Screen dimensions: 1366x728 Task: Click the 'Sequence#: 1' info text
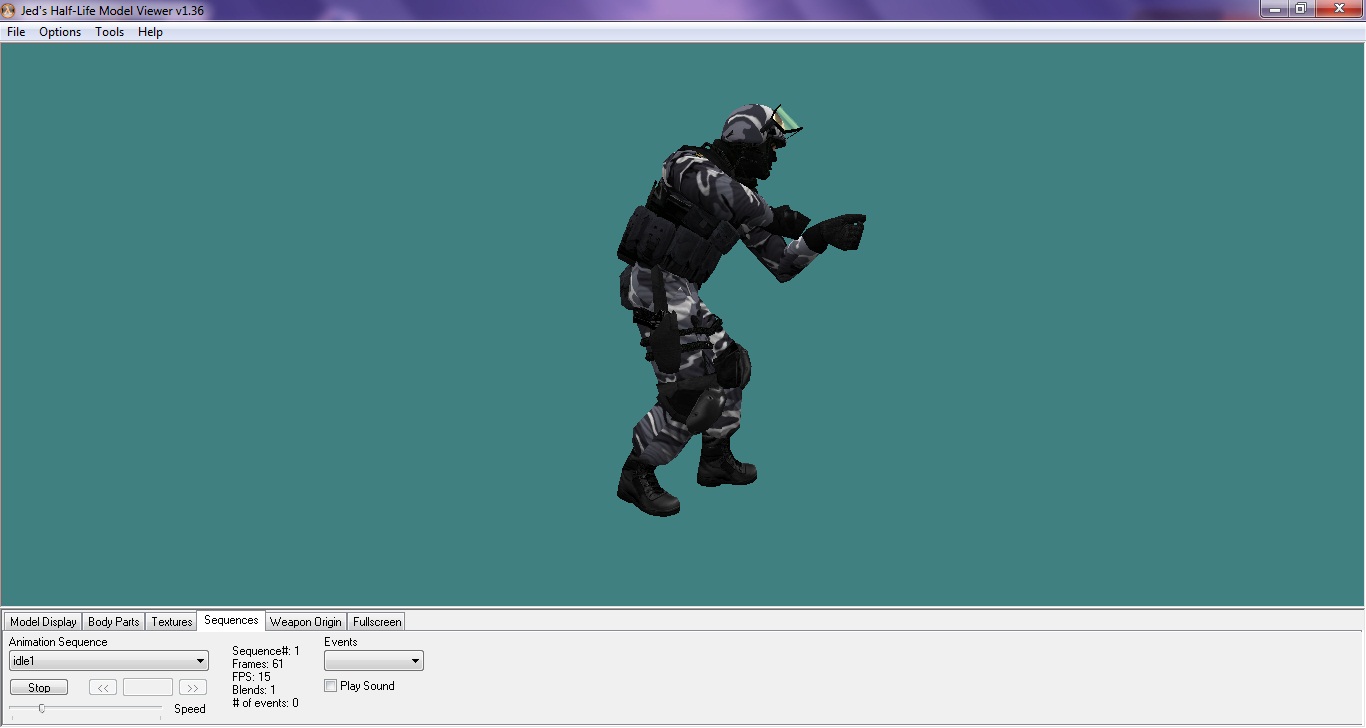266,651
